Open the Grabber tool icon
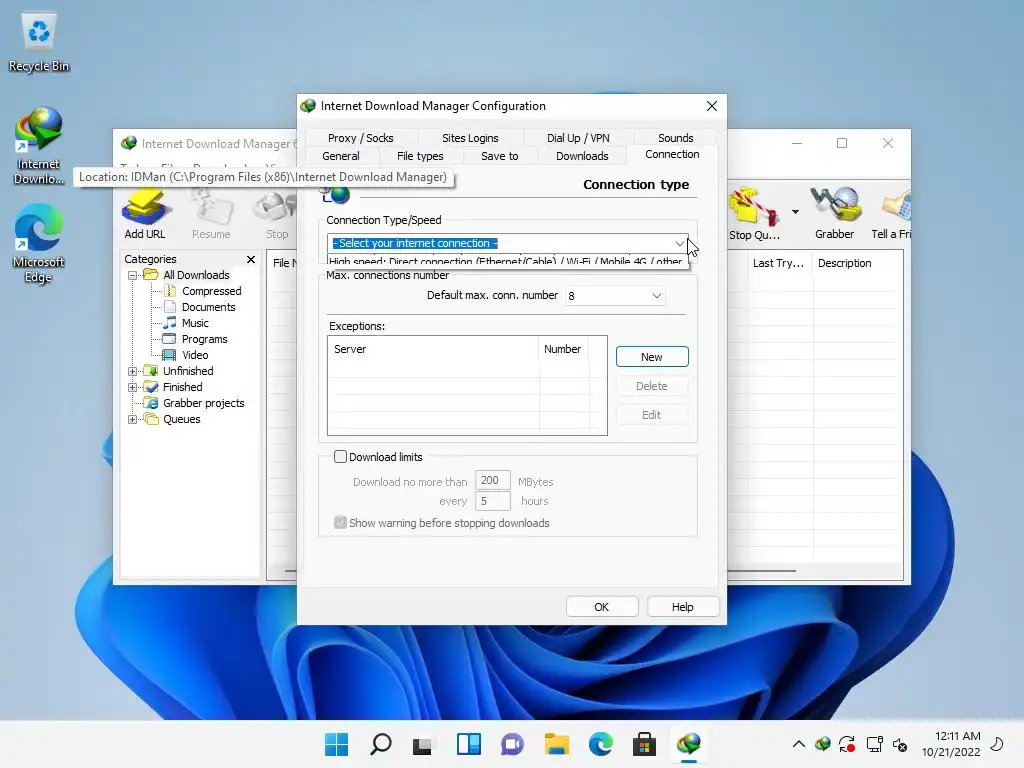1024x768 pixels. click(x=835, y=214)
